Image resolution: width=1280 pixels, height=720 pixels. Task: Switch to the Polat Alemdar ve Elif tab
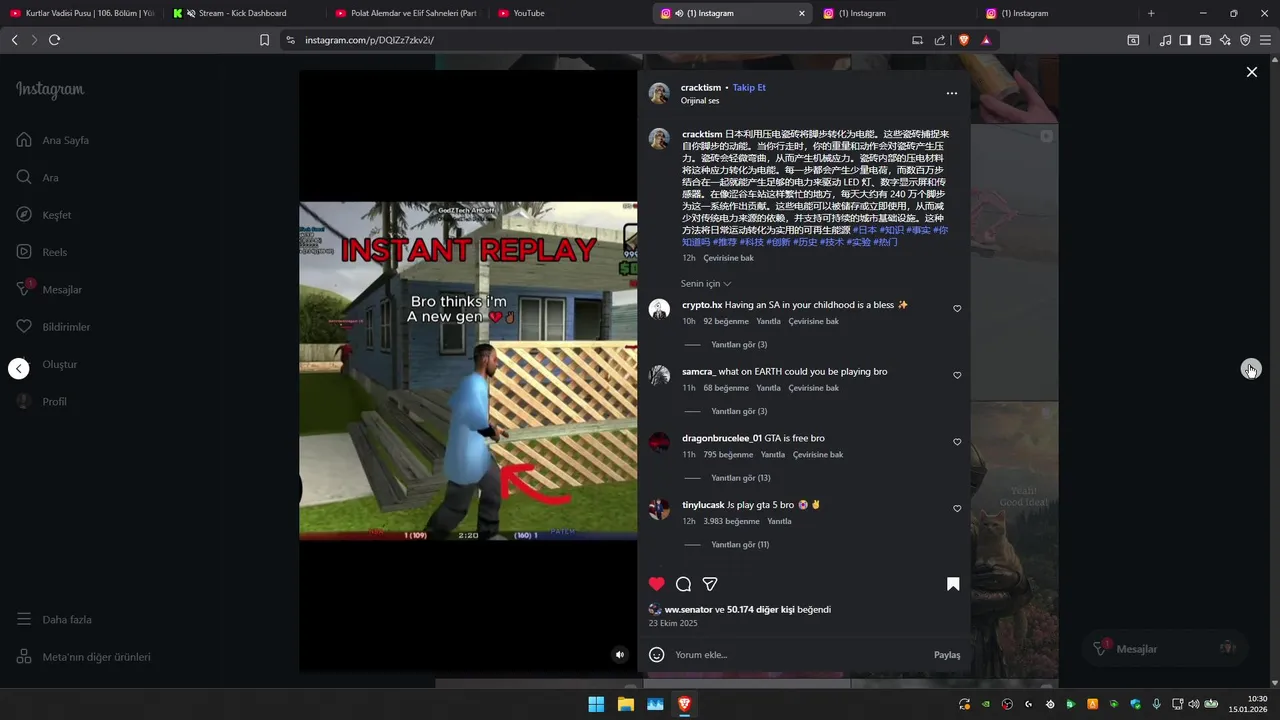(406, 13)
